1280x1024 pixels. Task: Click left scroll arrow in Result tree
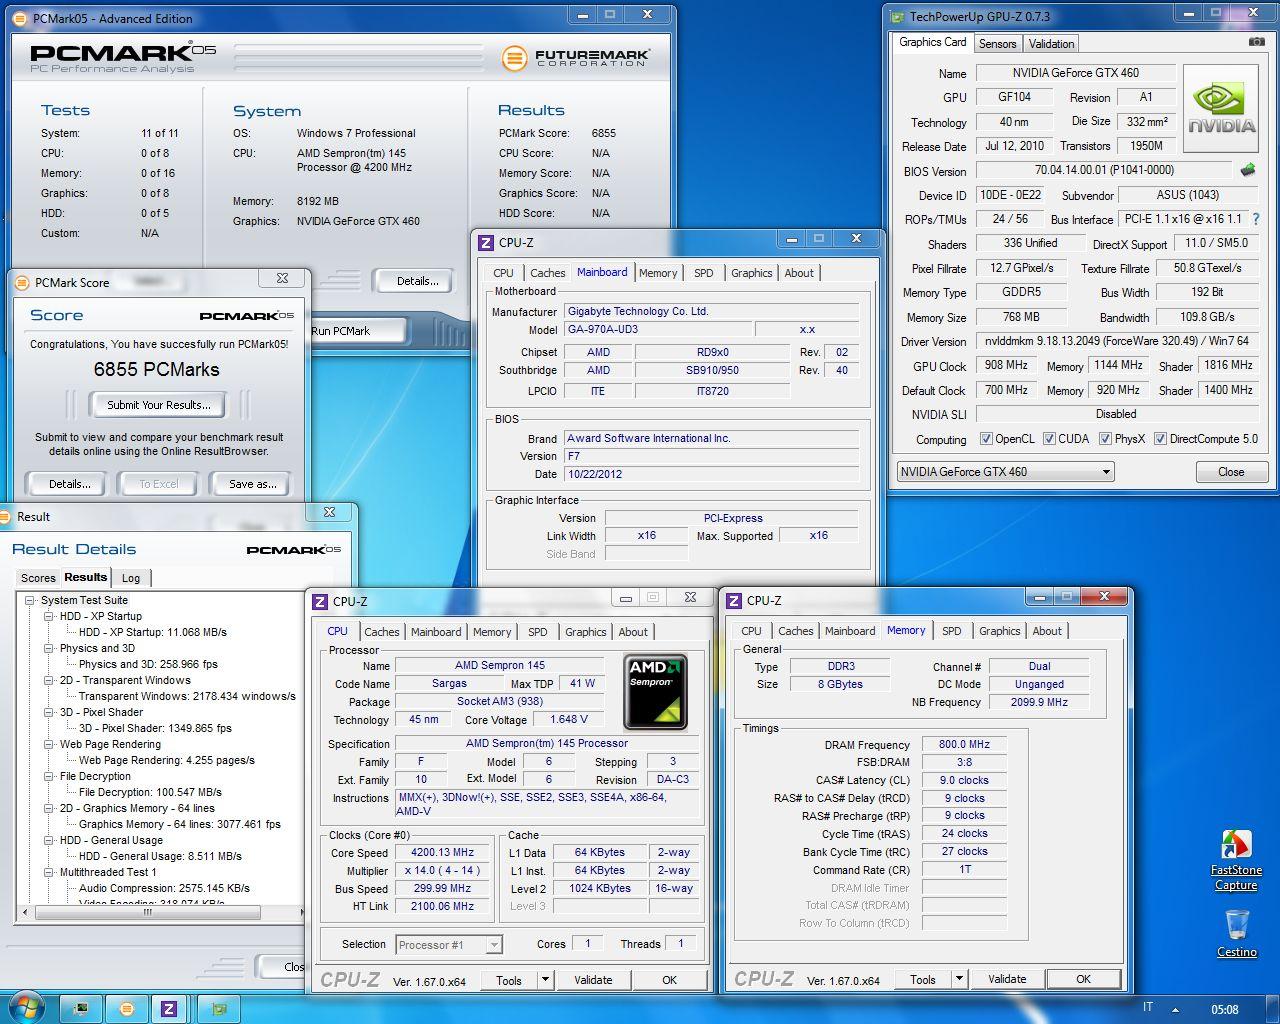(25, 912)
